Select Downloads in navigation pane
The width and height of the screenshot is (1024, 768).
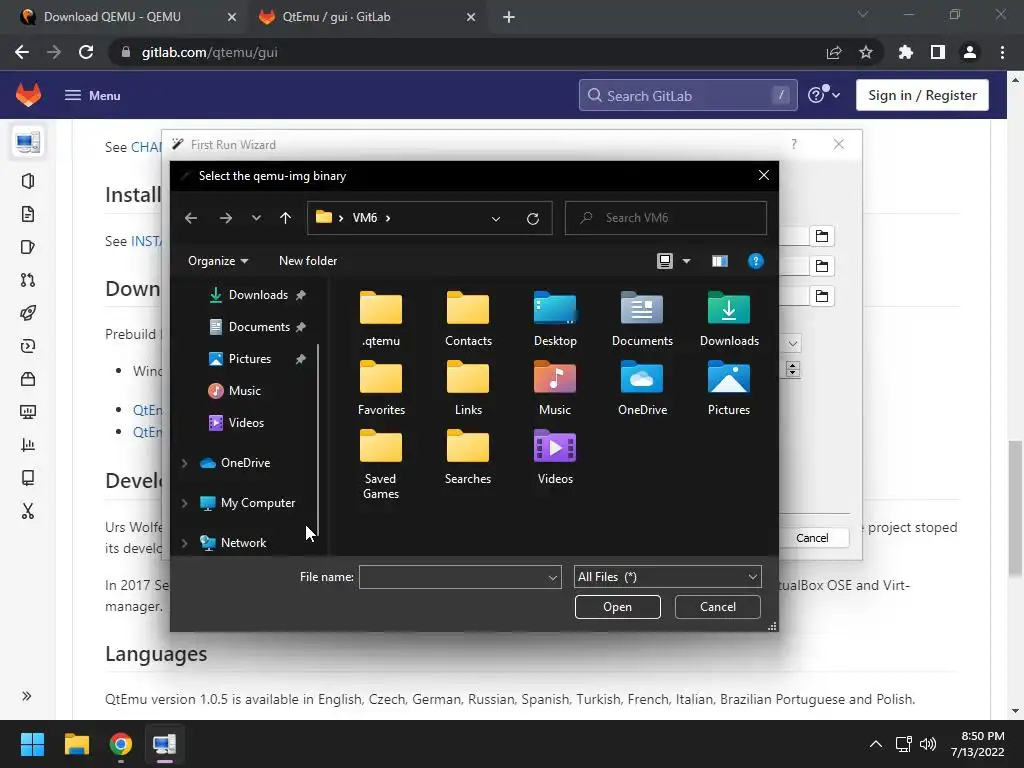[258, 295]
